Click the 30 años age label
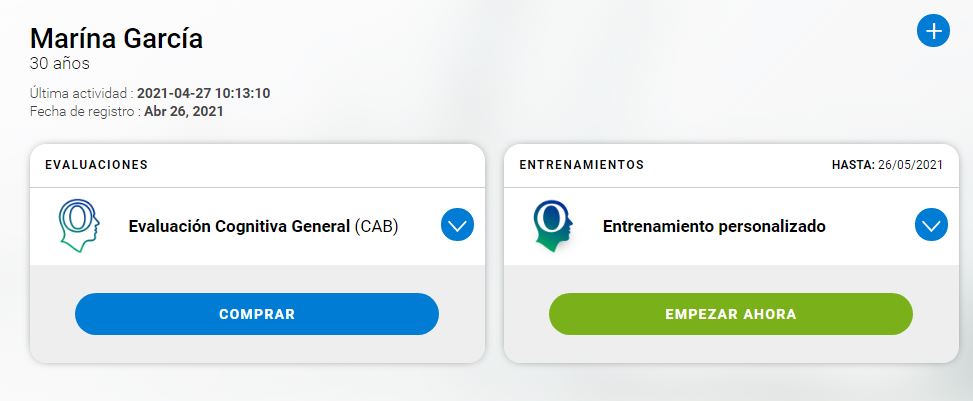Viewport: 973px width, 401px height. [60, 64]
